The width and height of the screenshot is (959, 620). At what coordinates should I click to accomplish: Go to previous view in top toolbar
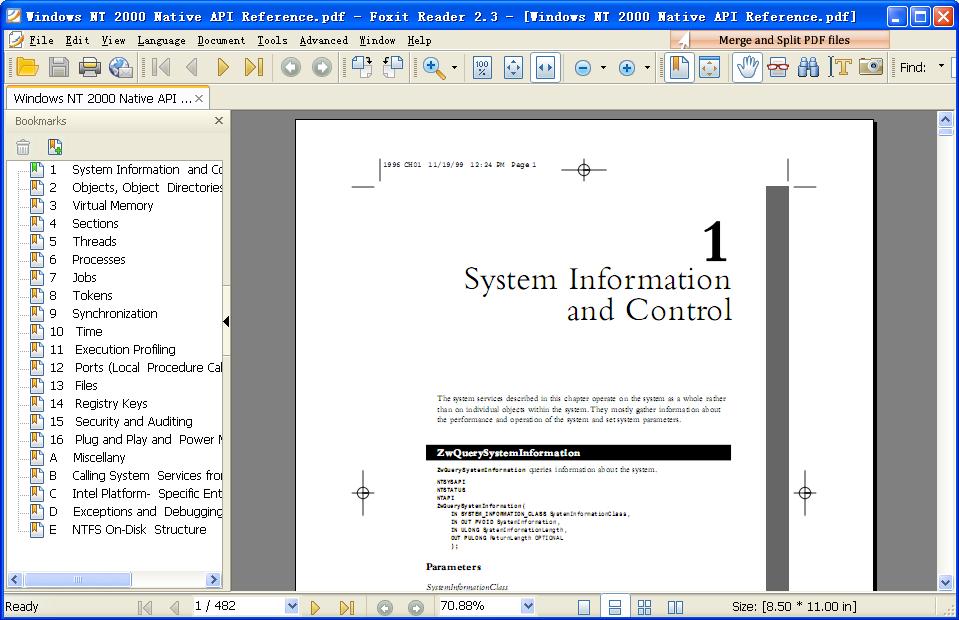tap(291, 67)
